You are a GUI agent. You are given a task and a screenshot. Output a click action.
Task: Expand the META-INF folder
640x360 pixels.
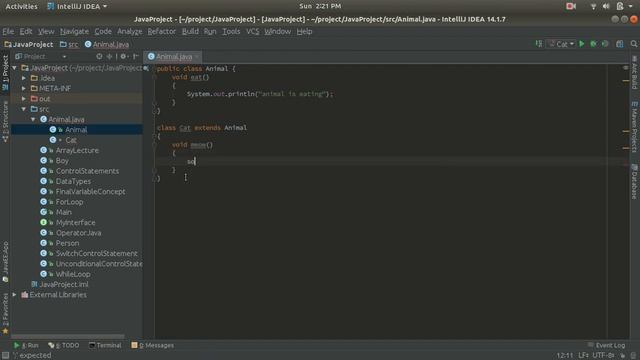point(24,88)
